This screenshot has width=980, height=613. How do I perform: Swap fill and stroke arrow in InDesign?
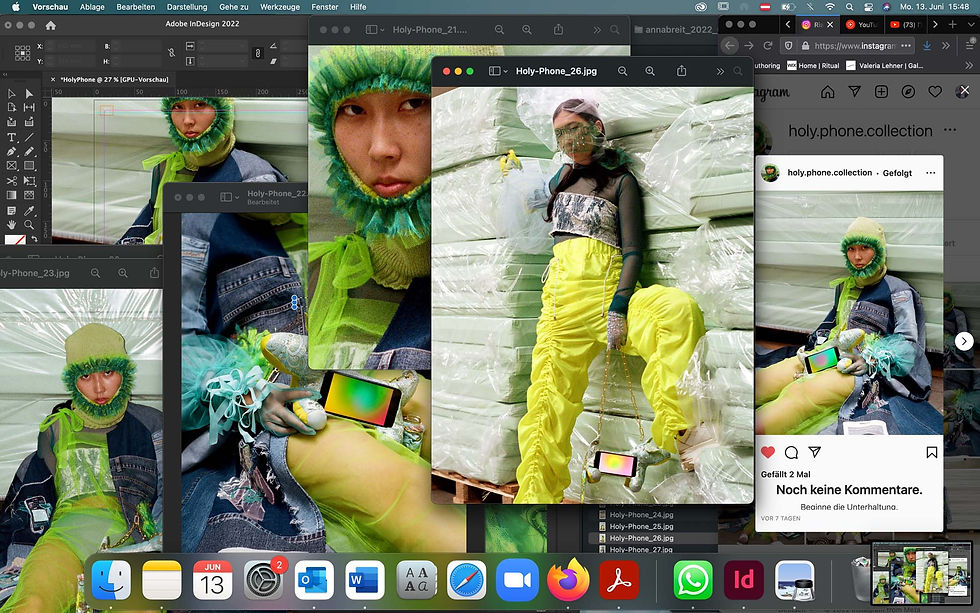(x=34, y=239)
